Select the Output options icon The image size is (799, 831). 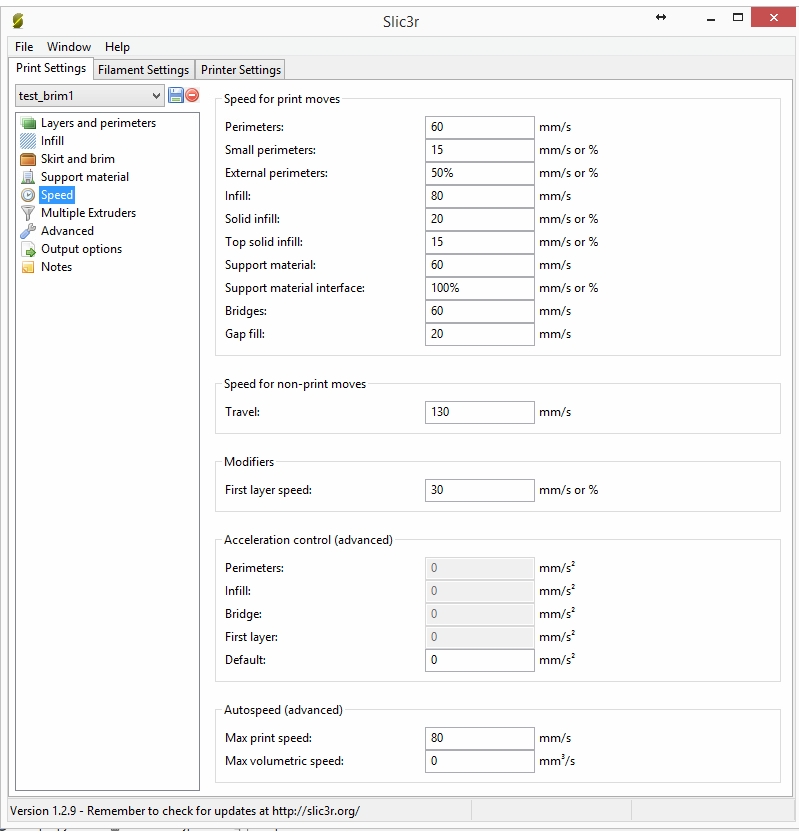point(28,249)
